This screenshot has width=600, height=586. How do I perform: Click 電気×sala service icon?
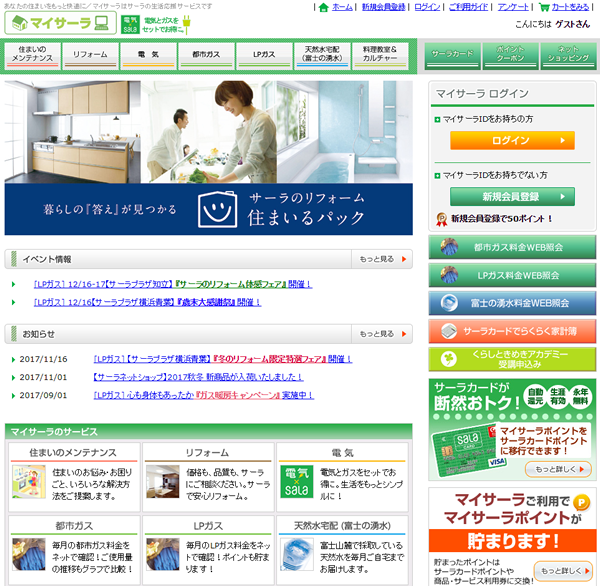(297, 482)
